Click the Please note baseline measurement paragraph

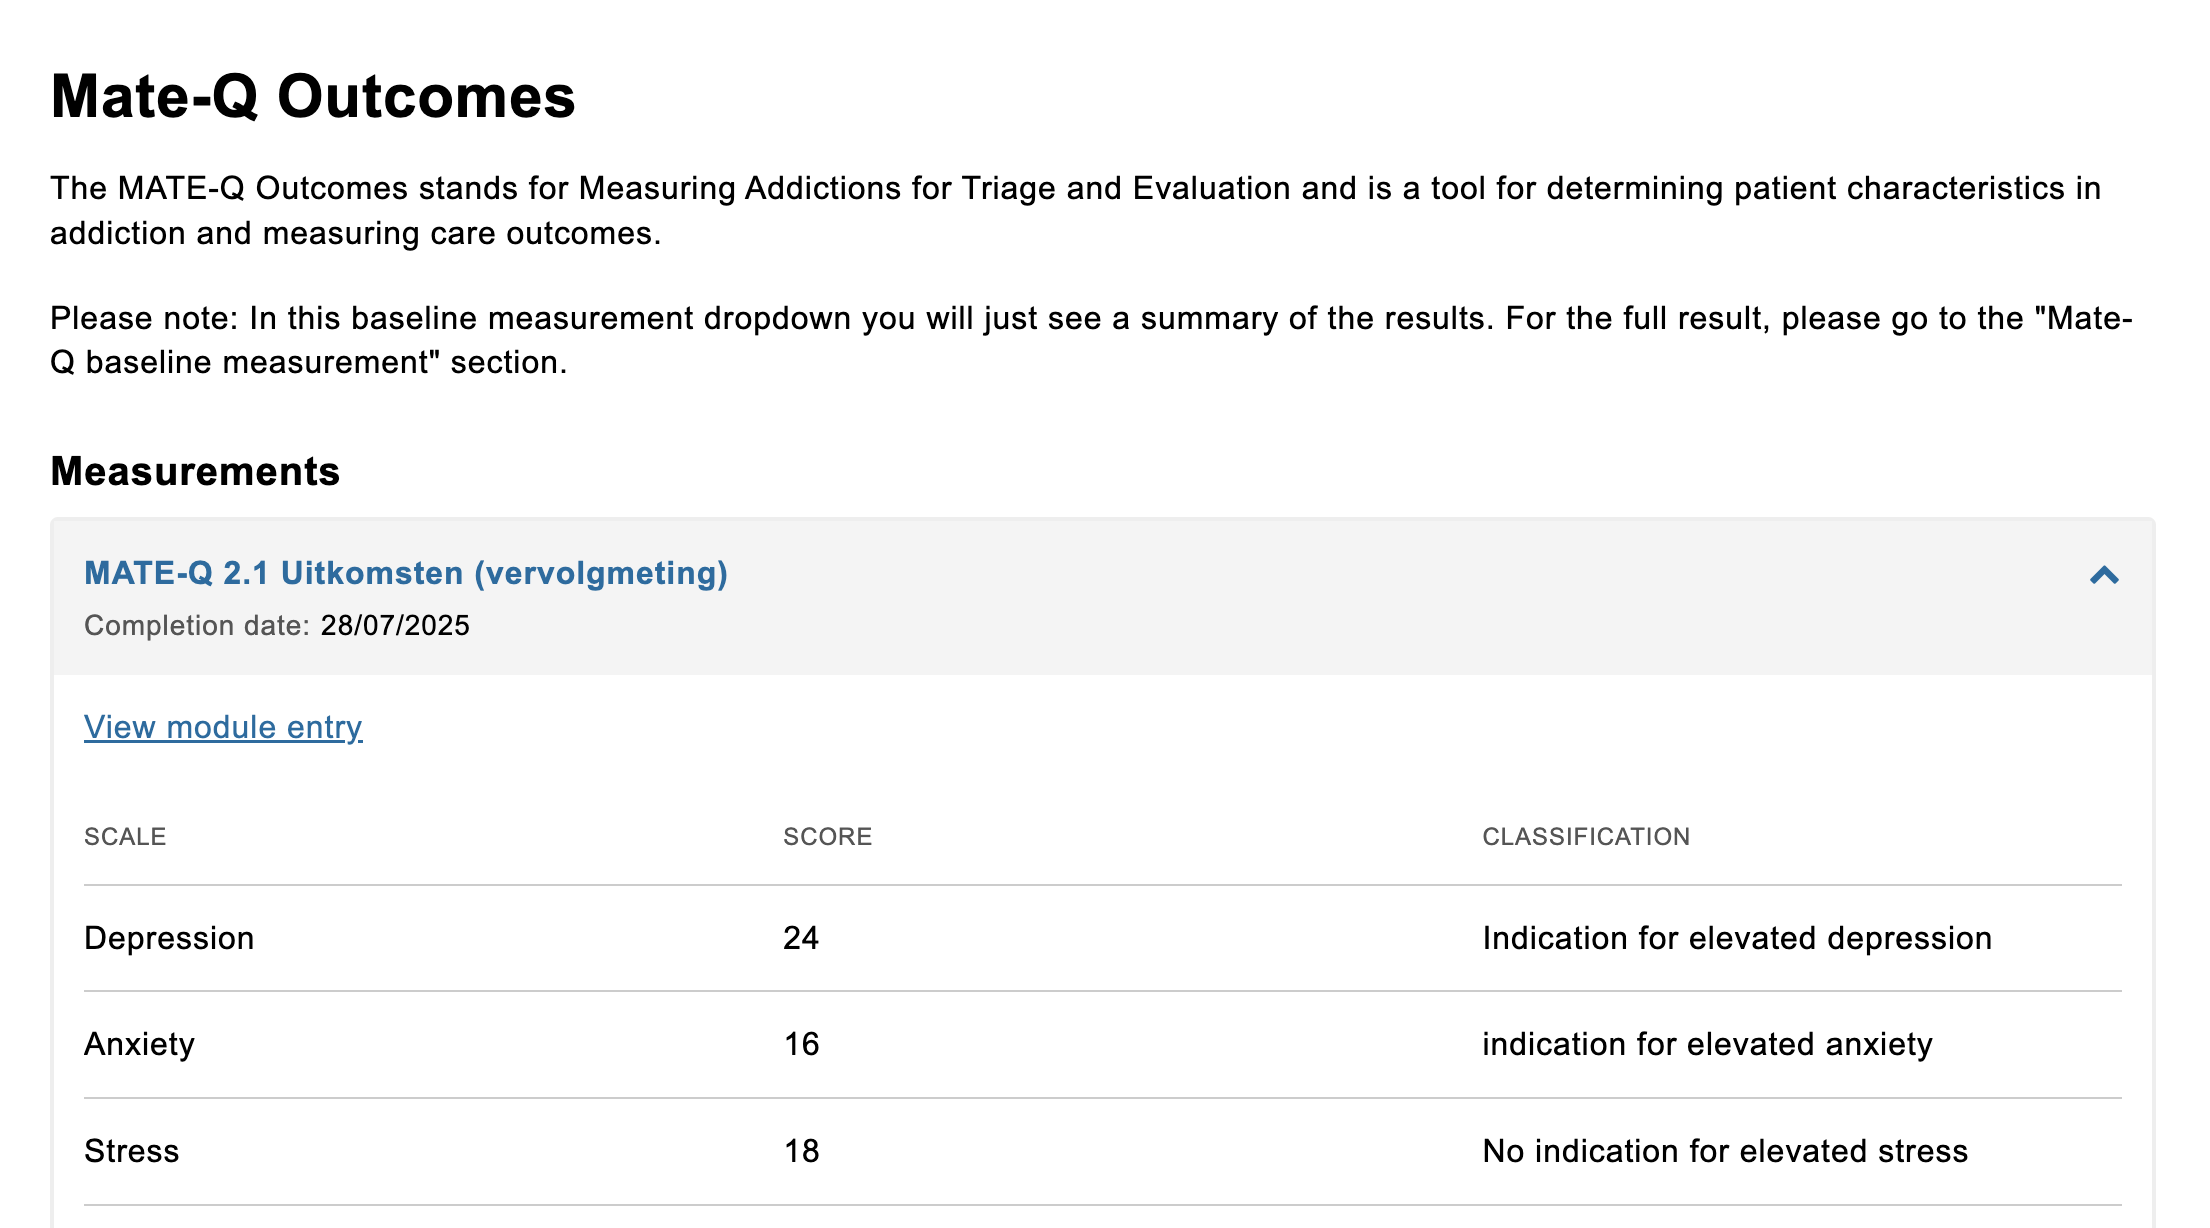point(1090,340)
